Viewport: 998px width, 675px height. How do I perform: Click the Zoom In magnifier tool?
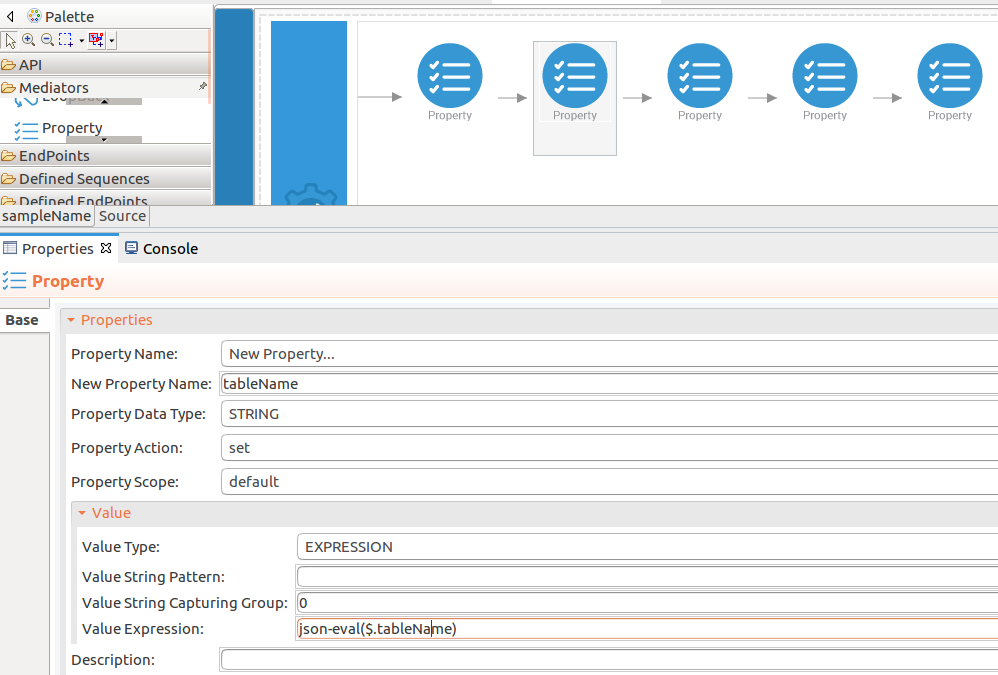point(29,40)
